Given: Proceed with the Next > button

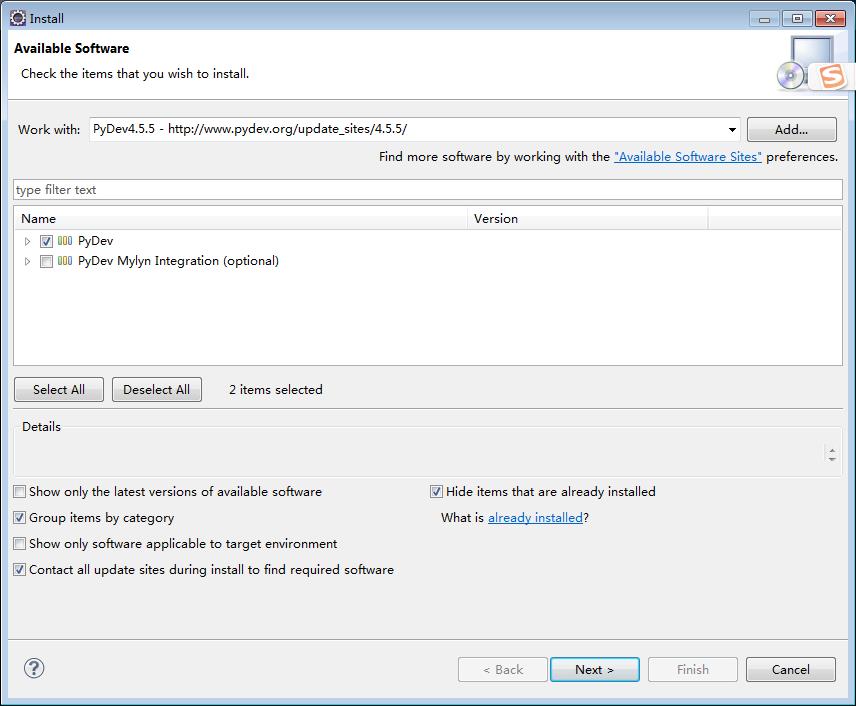Looking at the screenshot, I should 595,670.
